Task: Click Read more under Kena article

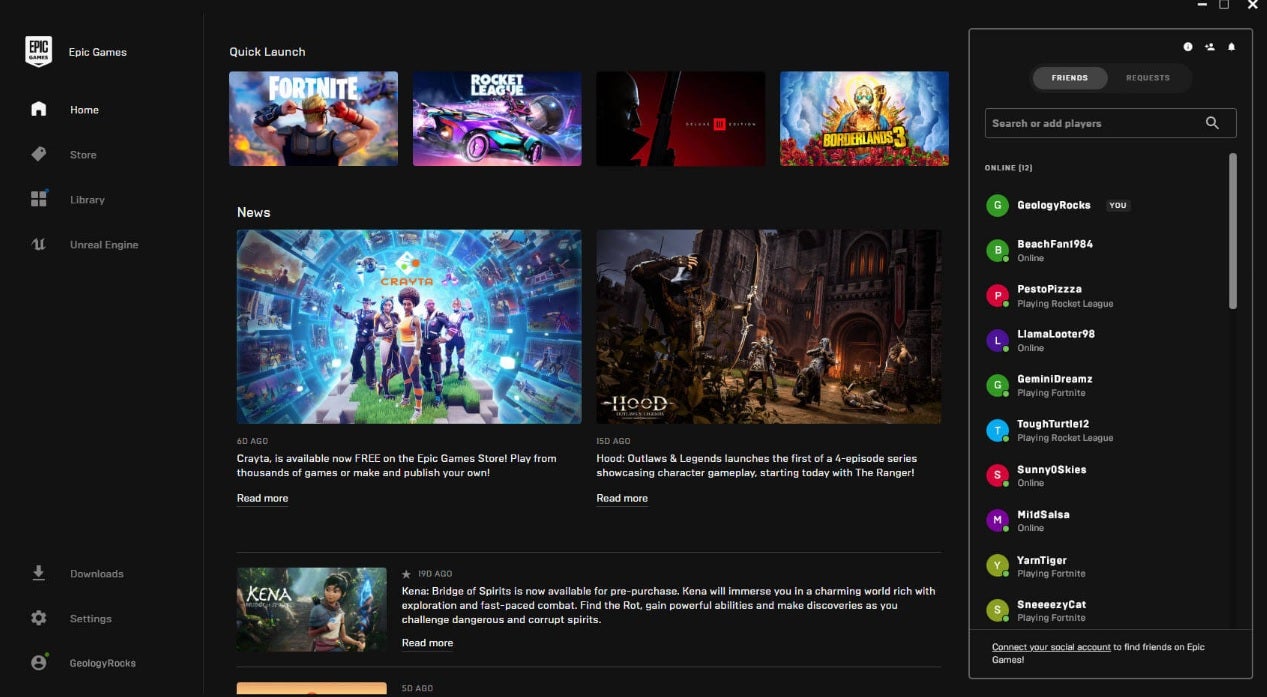Action: point(427,643)
